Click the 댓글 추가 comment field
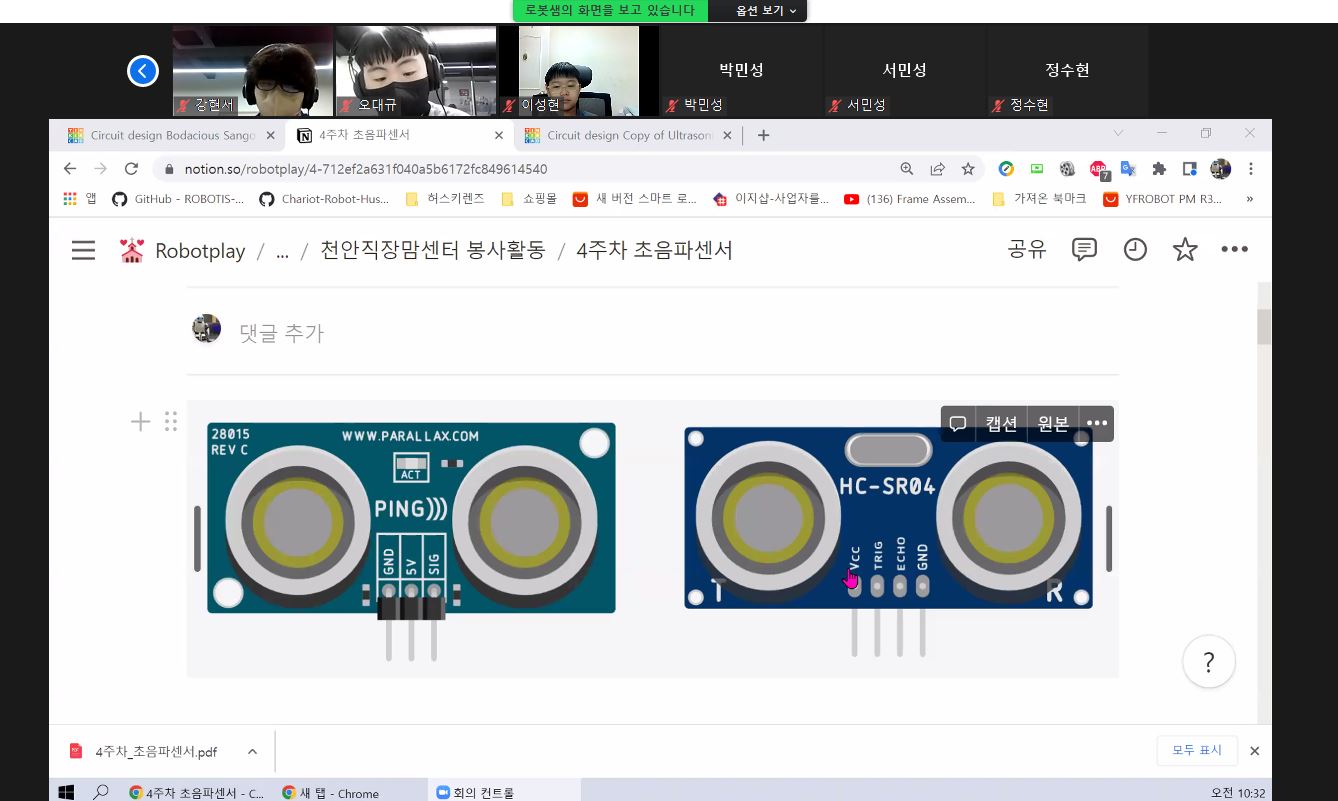The height and width of the screenshot is (801, 1338). point(281,333)
